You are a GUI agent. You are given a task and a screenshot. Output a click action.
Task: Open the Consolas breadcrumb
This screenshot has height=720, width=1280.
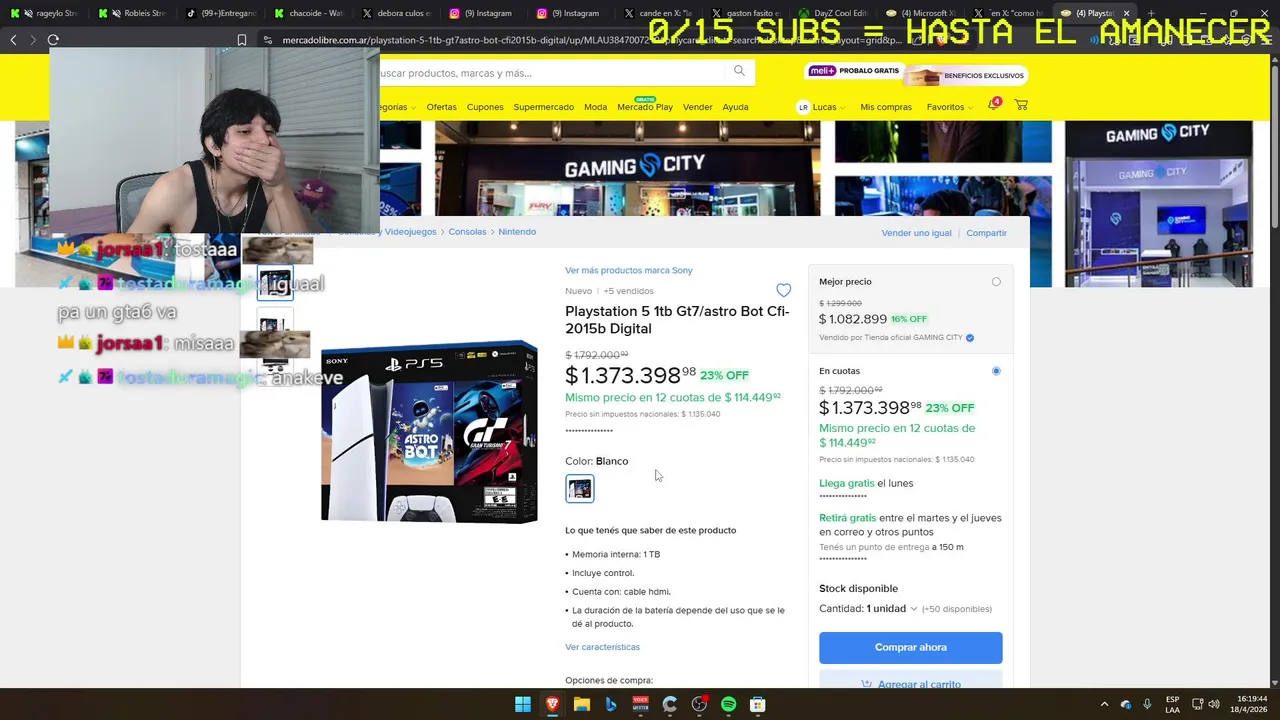[467, 232]
